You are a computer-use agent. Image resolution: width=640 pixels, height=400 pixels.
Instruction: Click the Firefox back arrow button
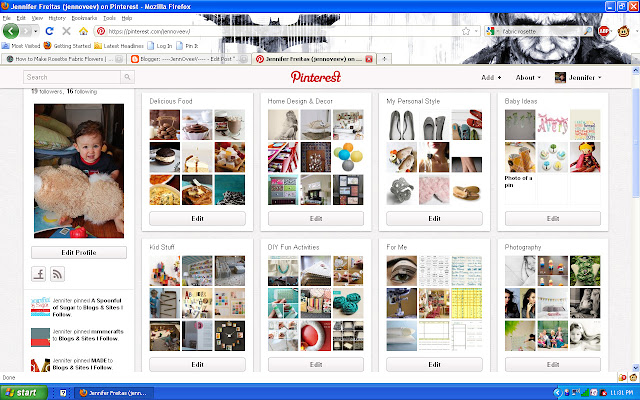pos(11,31)
